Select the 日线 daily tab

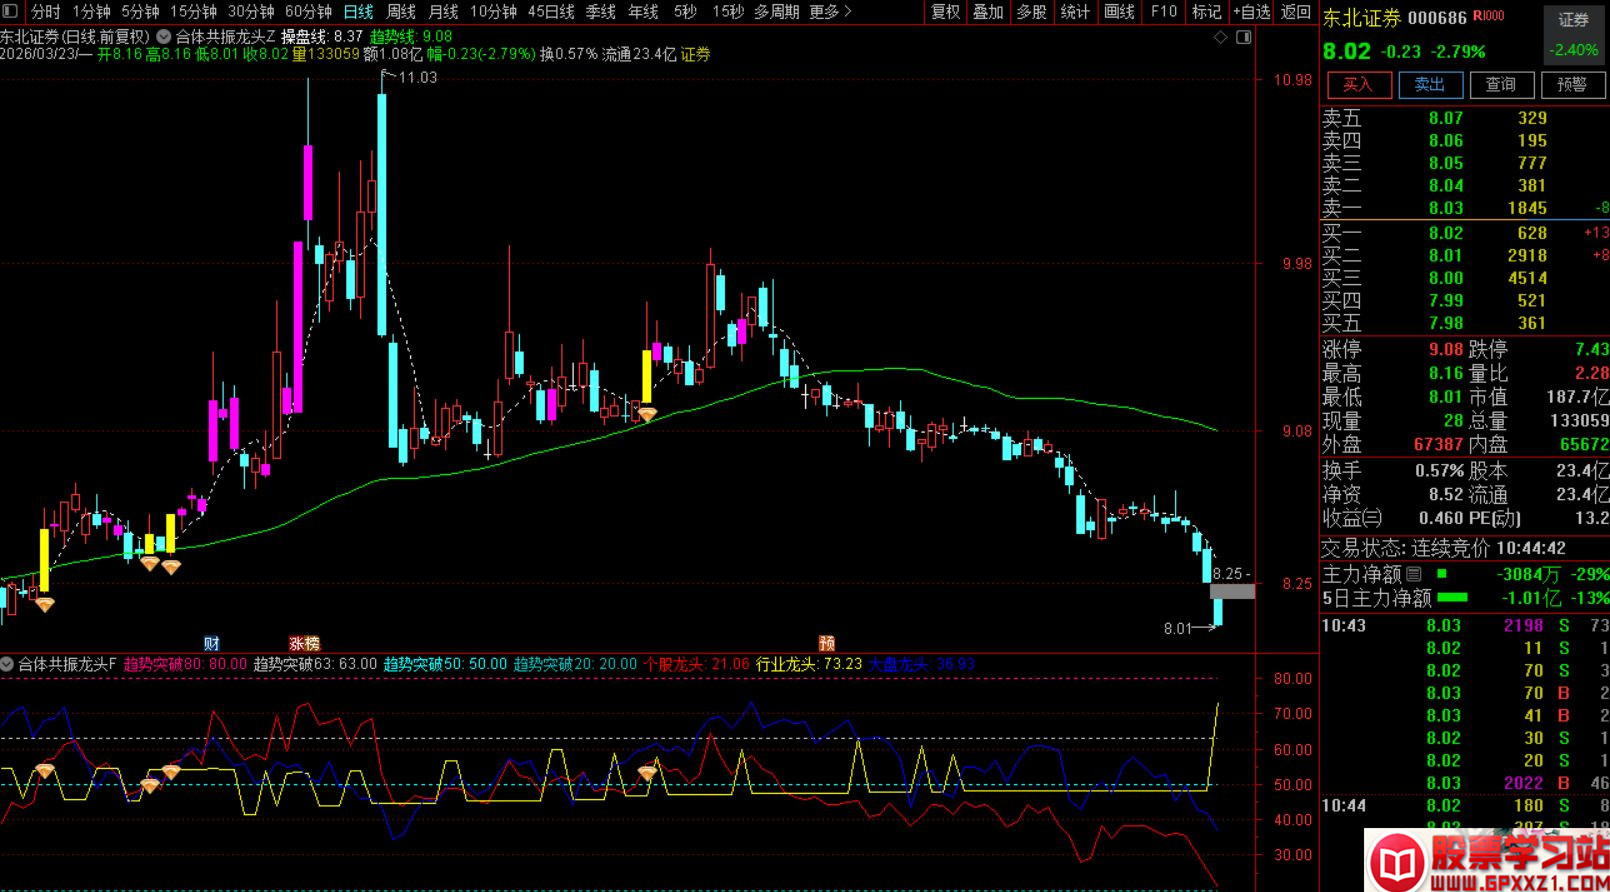click(x=358, y=11)
